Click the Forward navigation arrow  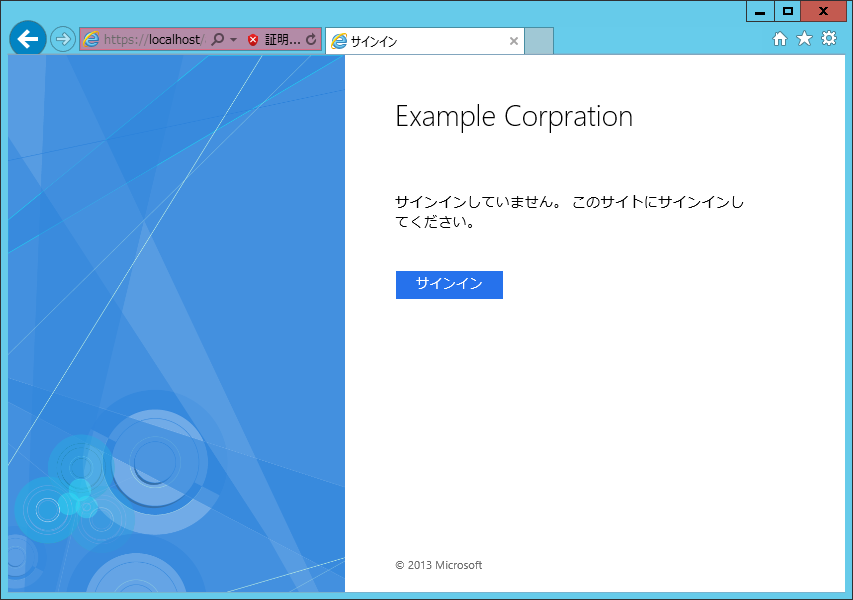pos(63,39)
